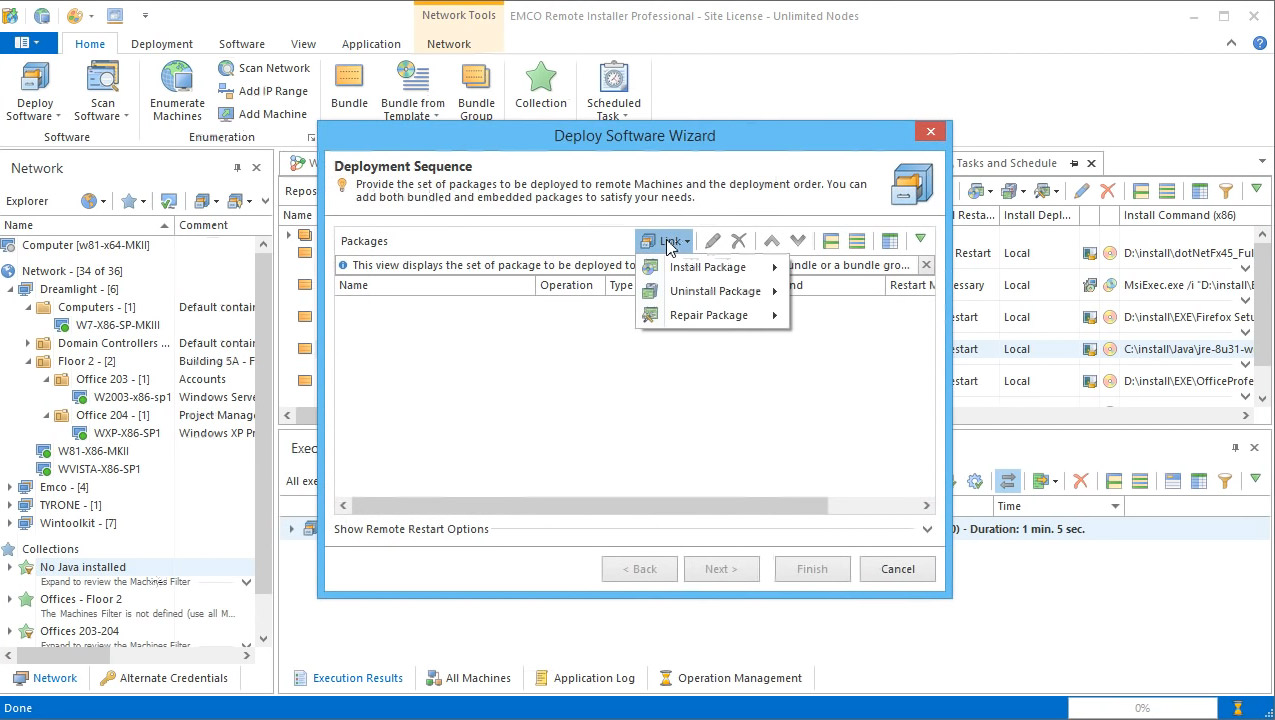
Task: Click the Bundle Group icon
Action: [476, 79]
